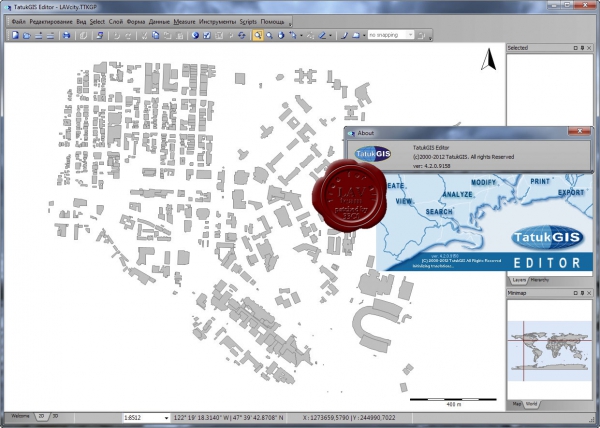Switch to the 2D view tab

41,416
